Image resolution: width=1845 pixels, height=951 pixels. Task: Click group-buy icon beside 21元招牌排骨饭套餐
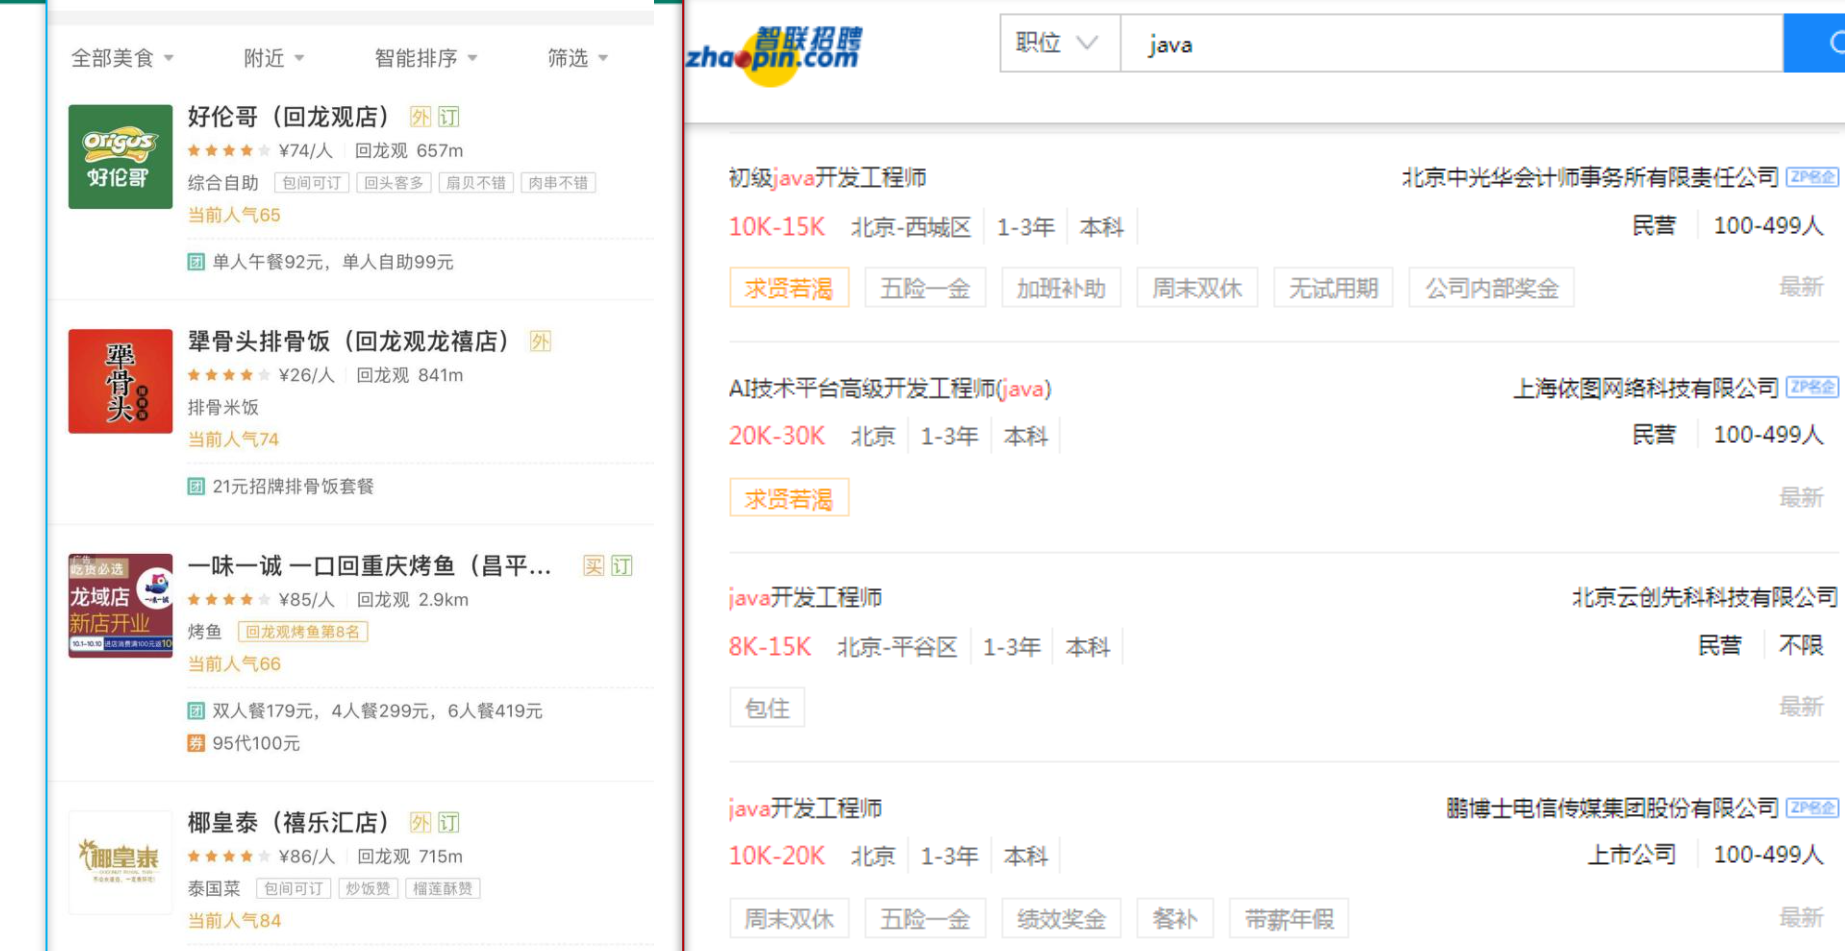[196, 486]
